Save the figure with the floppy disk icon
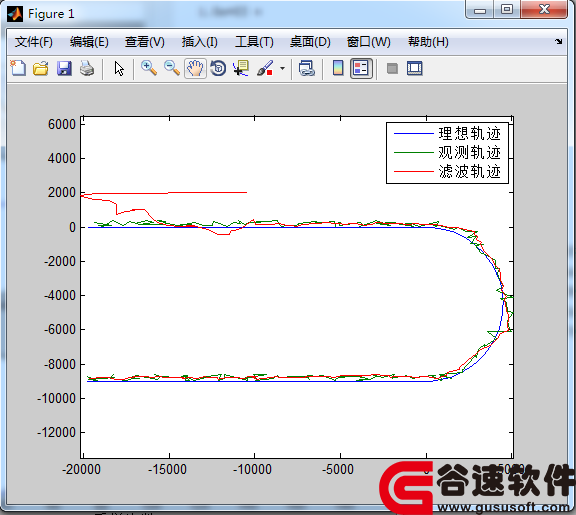This screenshot has width=576, height=515. tap(64, 68)
